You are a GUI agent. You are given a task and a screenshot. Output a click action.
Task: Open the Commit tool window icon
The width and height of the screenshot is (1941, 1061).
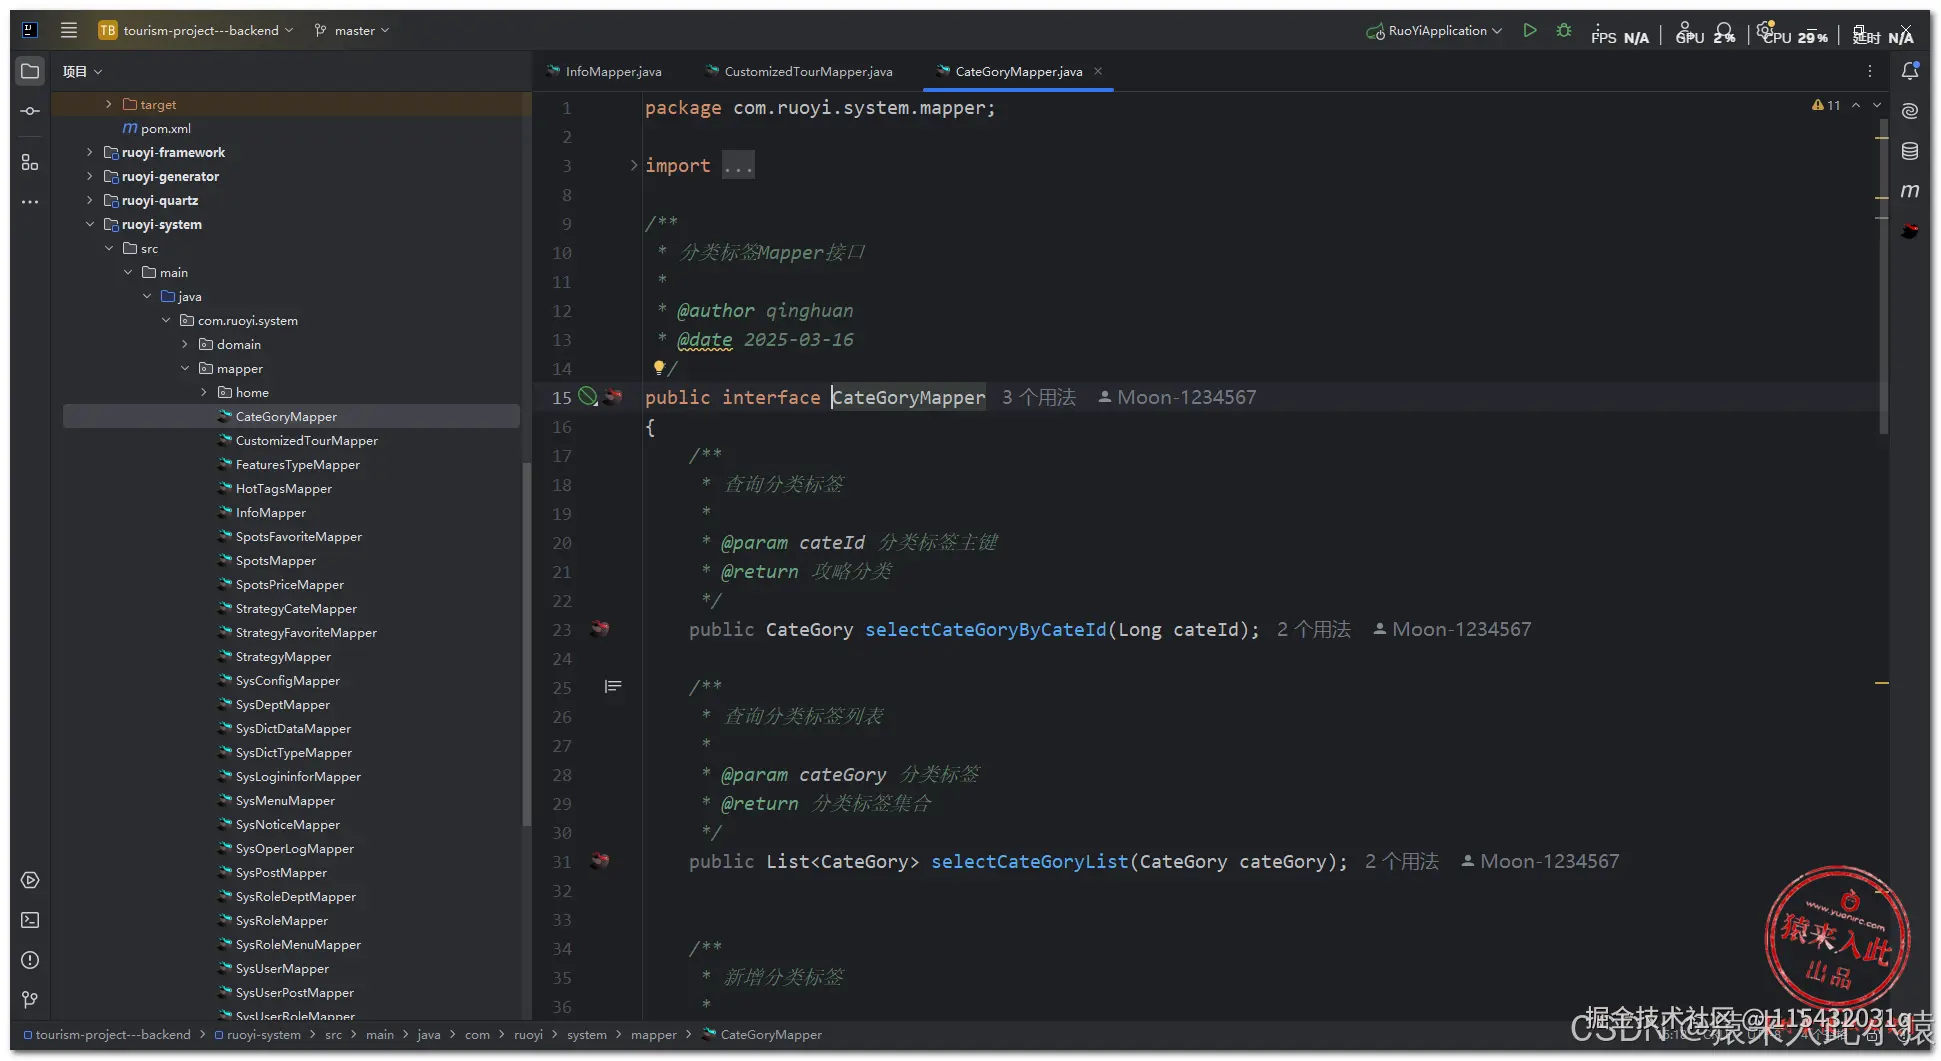30,111
